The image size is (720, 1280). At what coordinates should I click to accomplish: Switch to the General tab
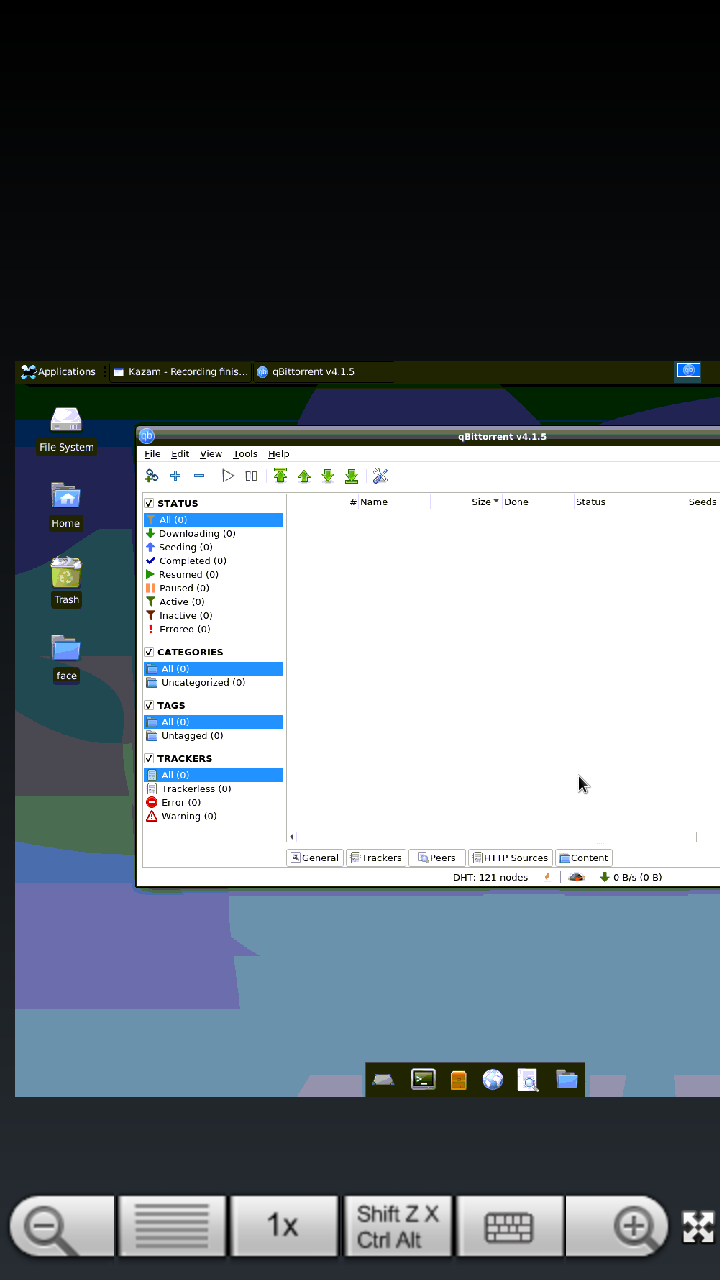click(x=315, y=858)
